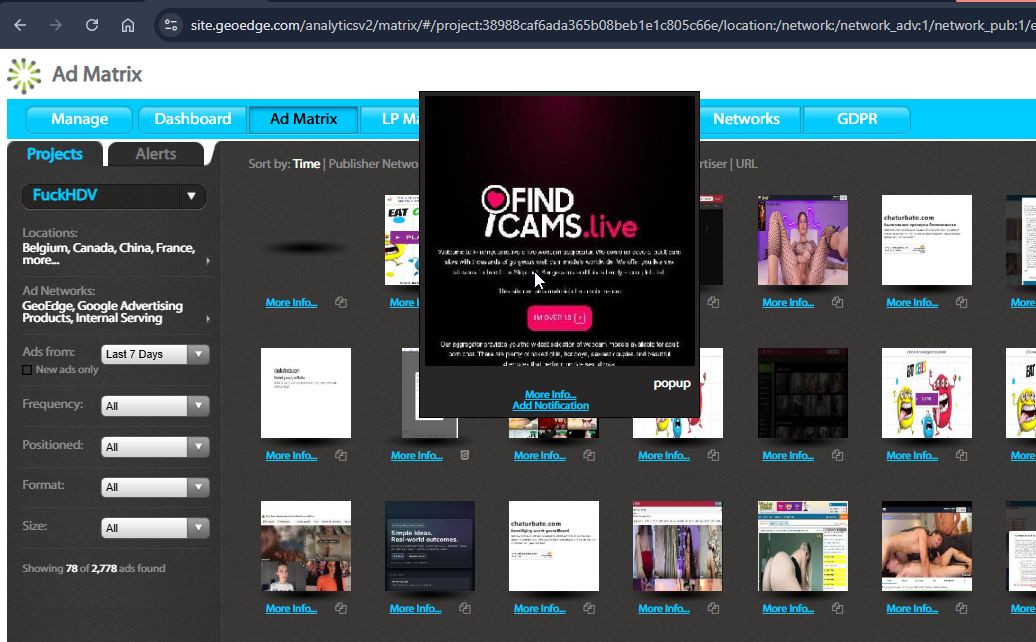Open the Networks tab
Image resolution: width=1036 pixels, height=642 pixels.
pos(746,120)
